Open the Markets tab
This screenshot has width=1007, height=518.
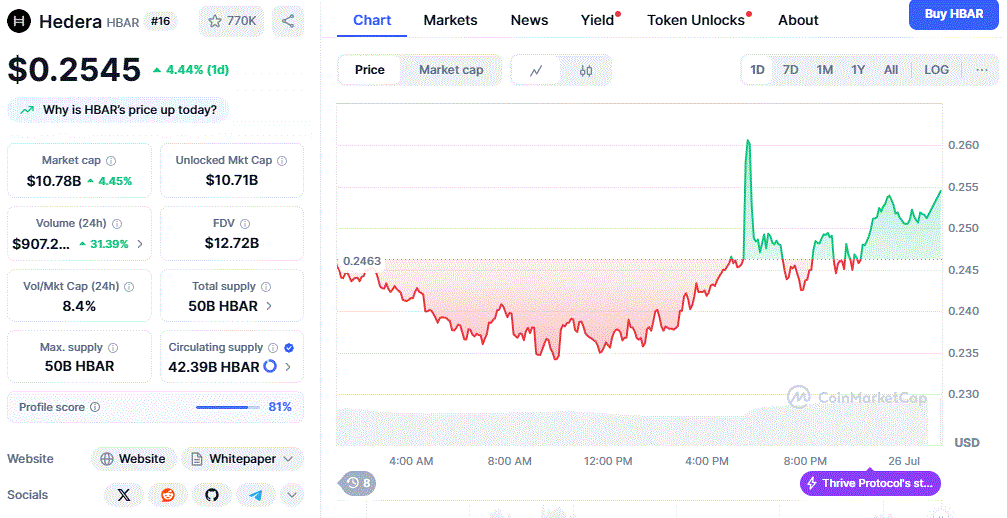tap(450, 20)
